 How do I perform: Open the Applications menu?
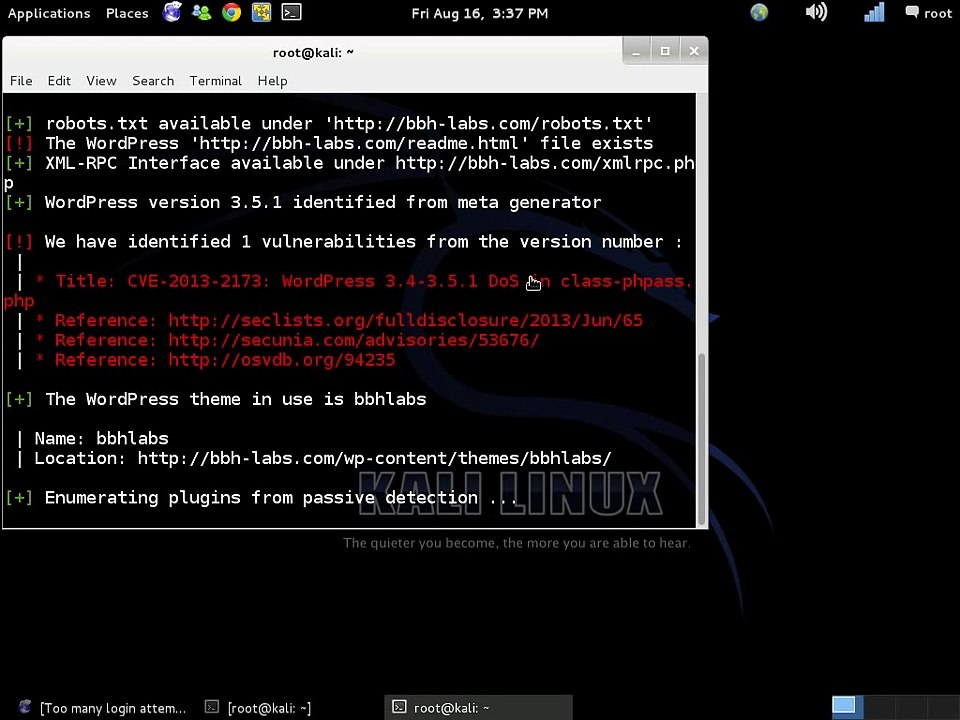(49, 13)
